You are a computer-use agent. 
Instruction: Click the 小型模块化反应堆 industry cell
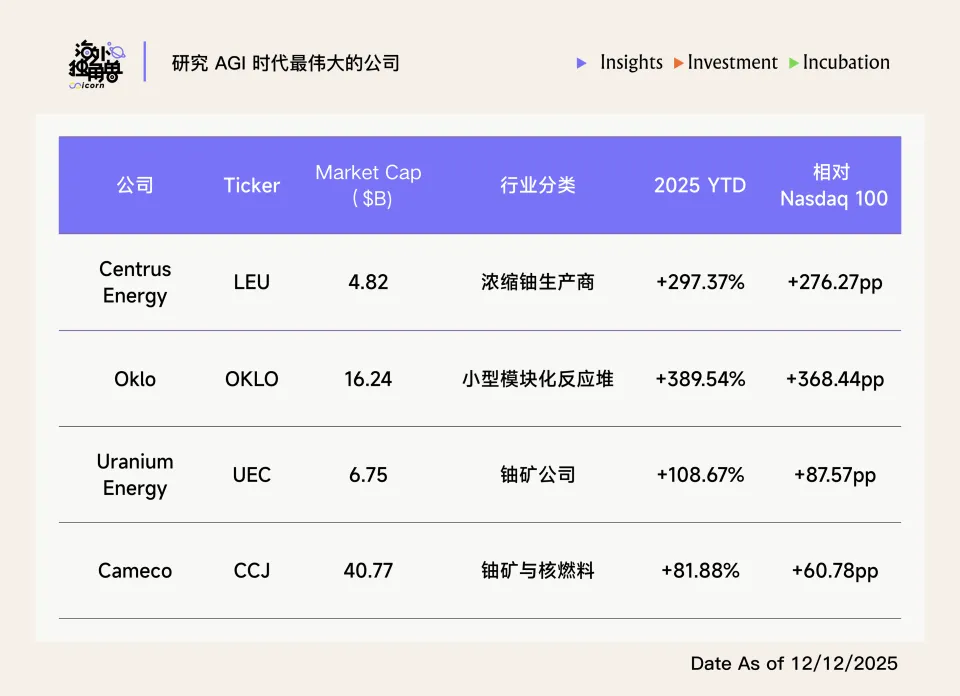click(x=538, y=379)
